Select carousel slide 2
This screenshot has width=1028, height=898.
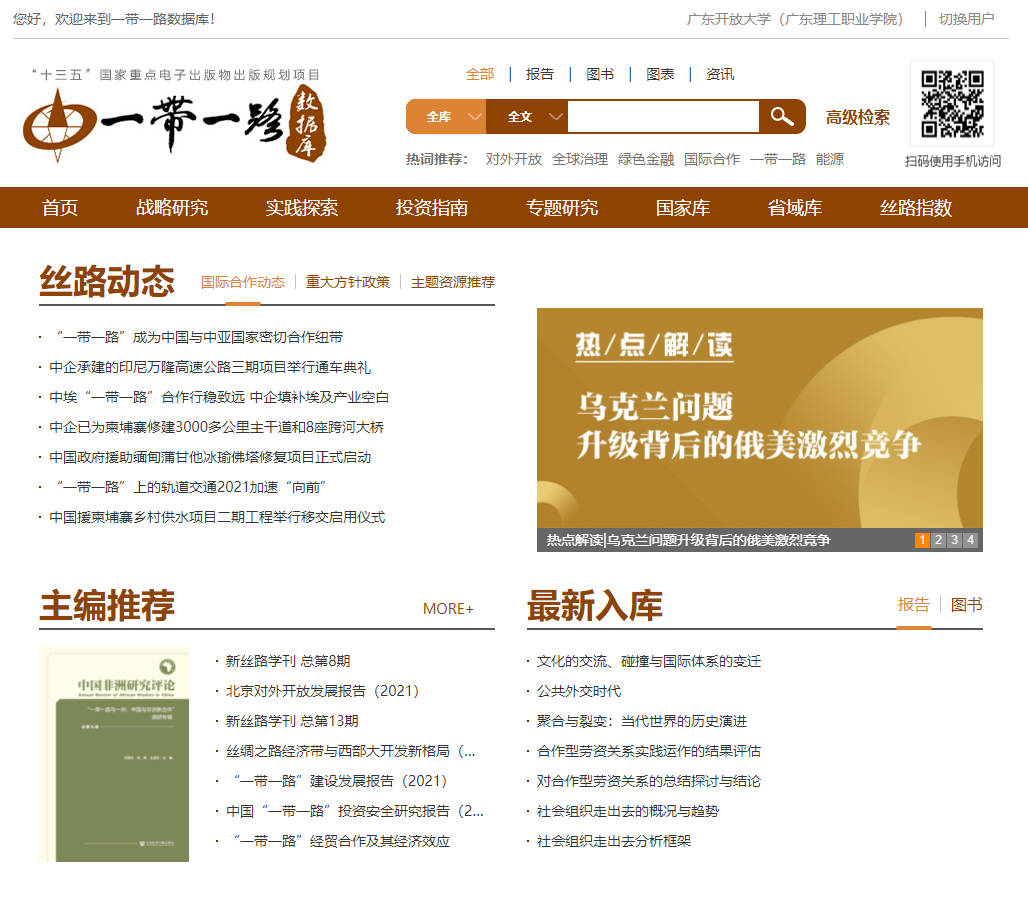pos(939,540)
